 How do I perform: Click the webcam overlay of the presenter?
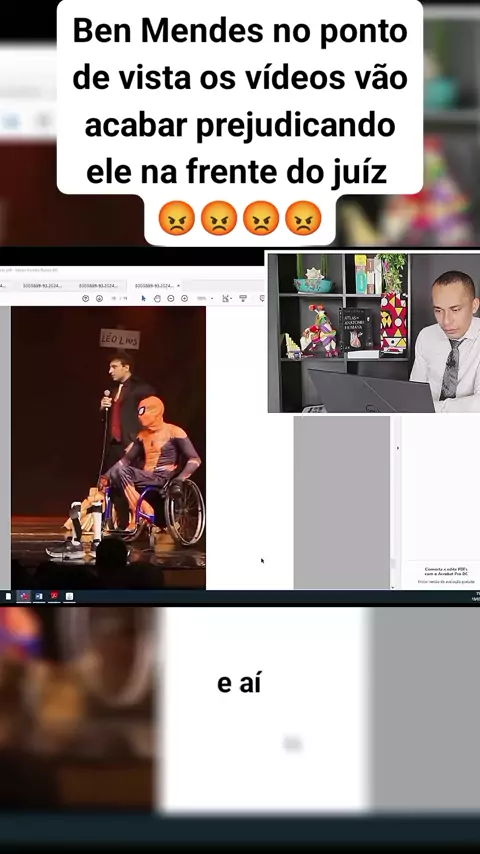[374, 332]
